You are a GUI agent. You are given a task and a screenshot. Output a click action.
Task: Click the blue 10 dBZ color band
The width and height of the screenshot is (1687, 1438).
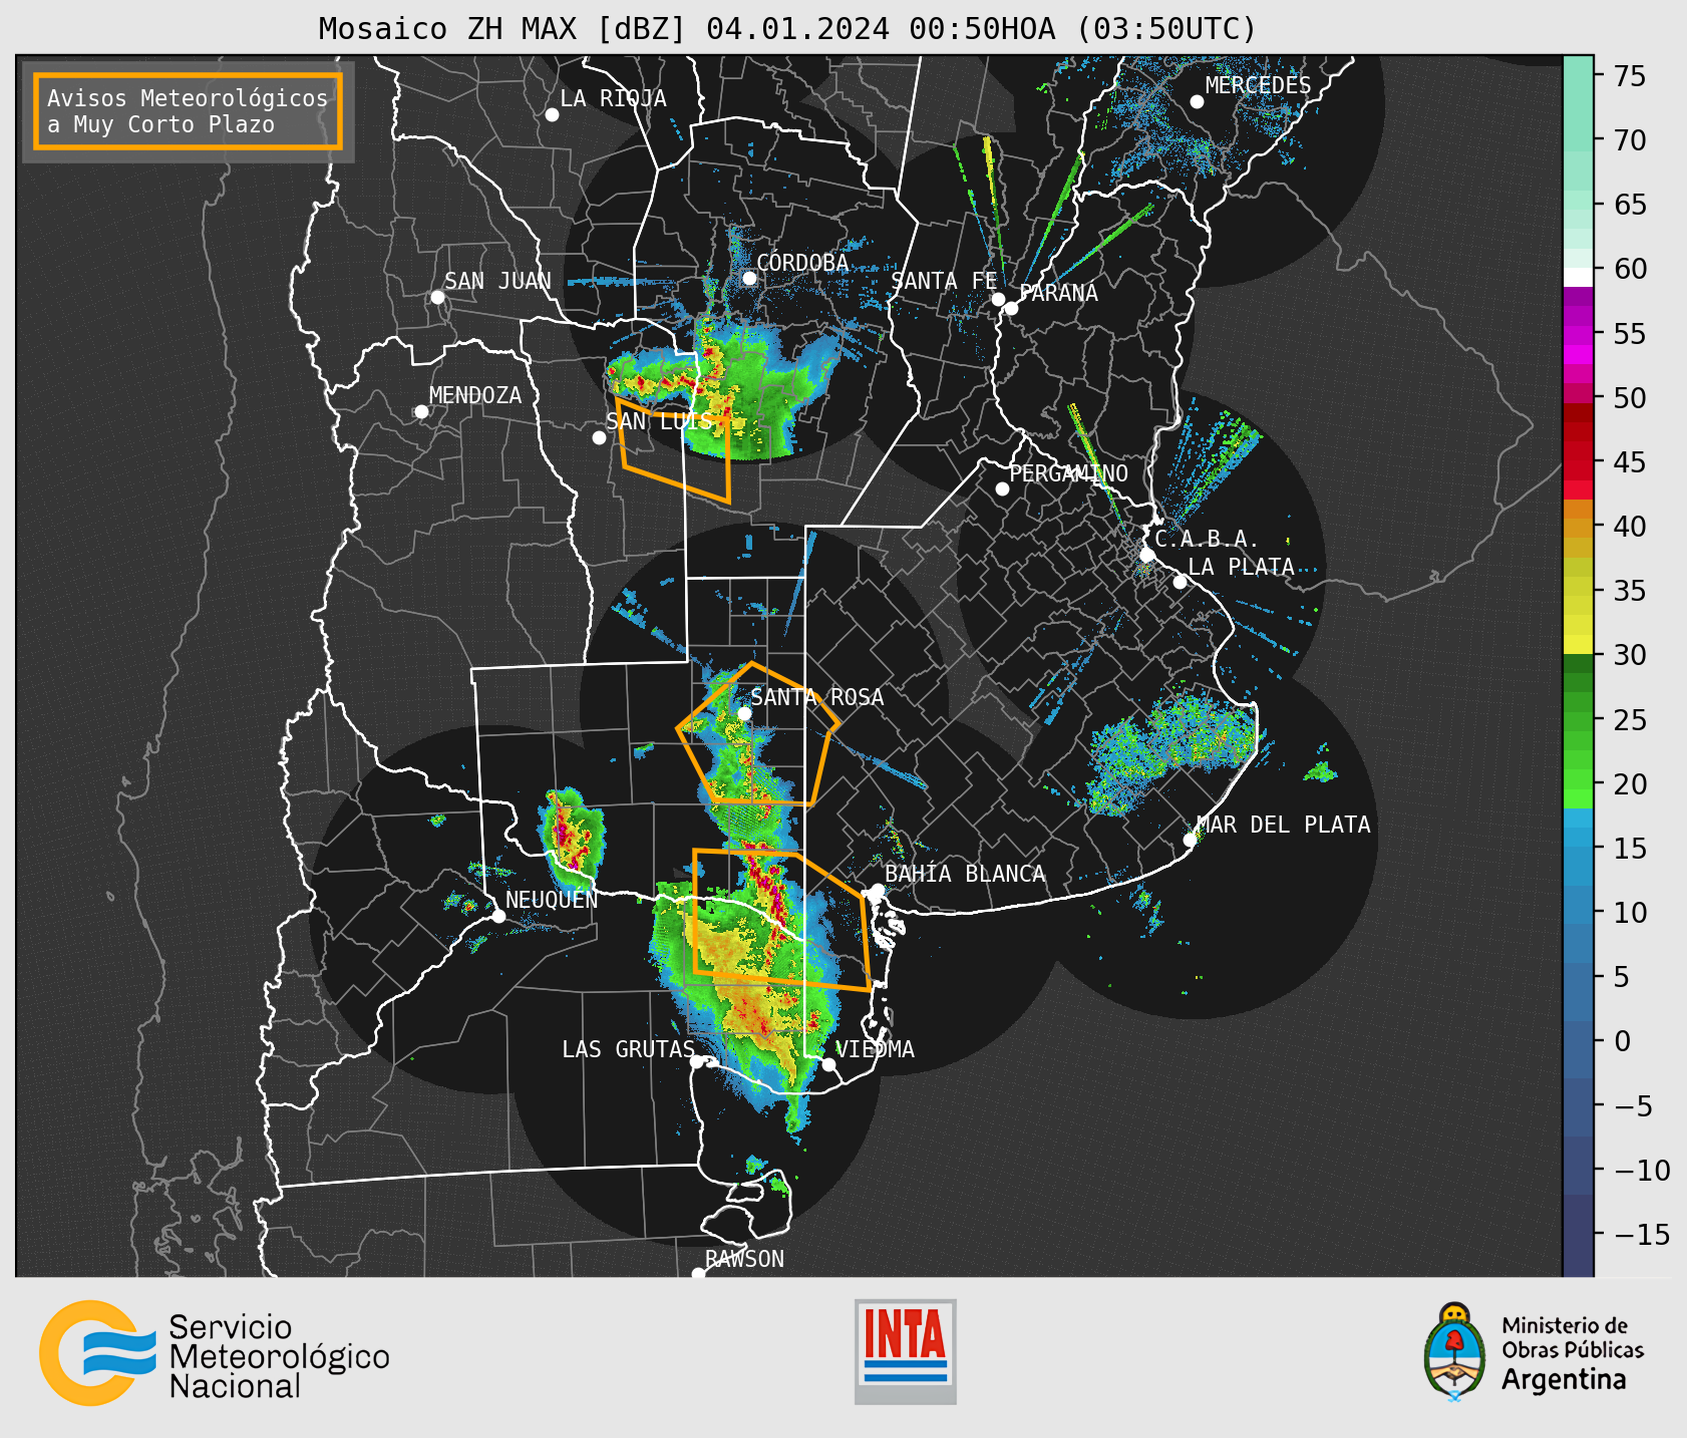click(x=1578, y=912)
